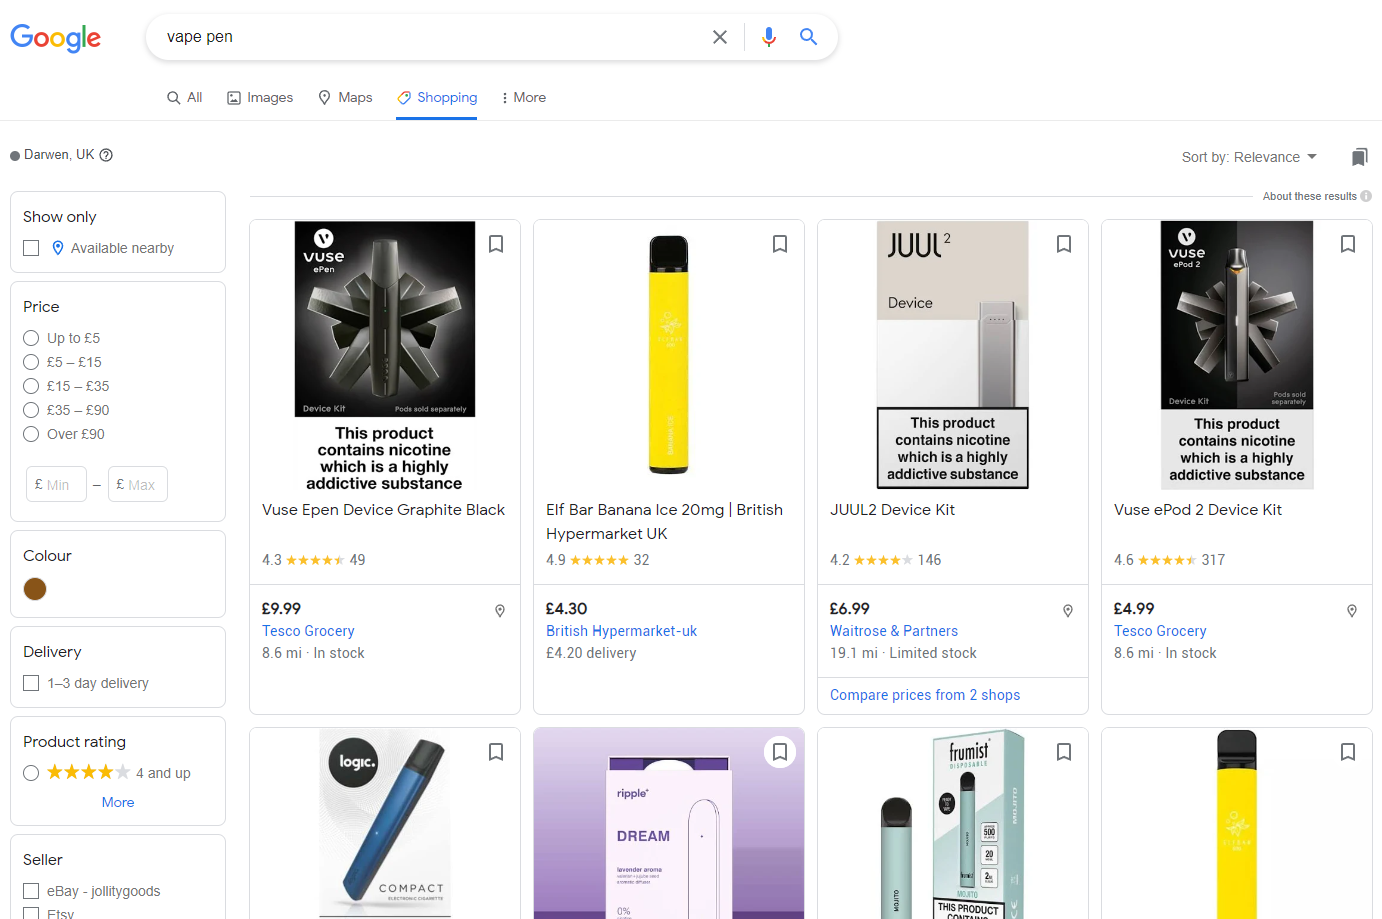Bookmark the Frumist disposable product
The height and width of the screenshot is (919, 1382).
1064,752
